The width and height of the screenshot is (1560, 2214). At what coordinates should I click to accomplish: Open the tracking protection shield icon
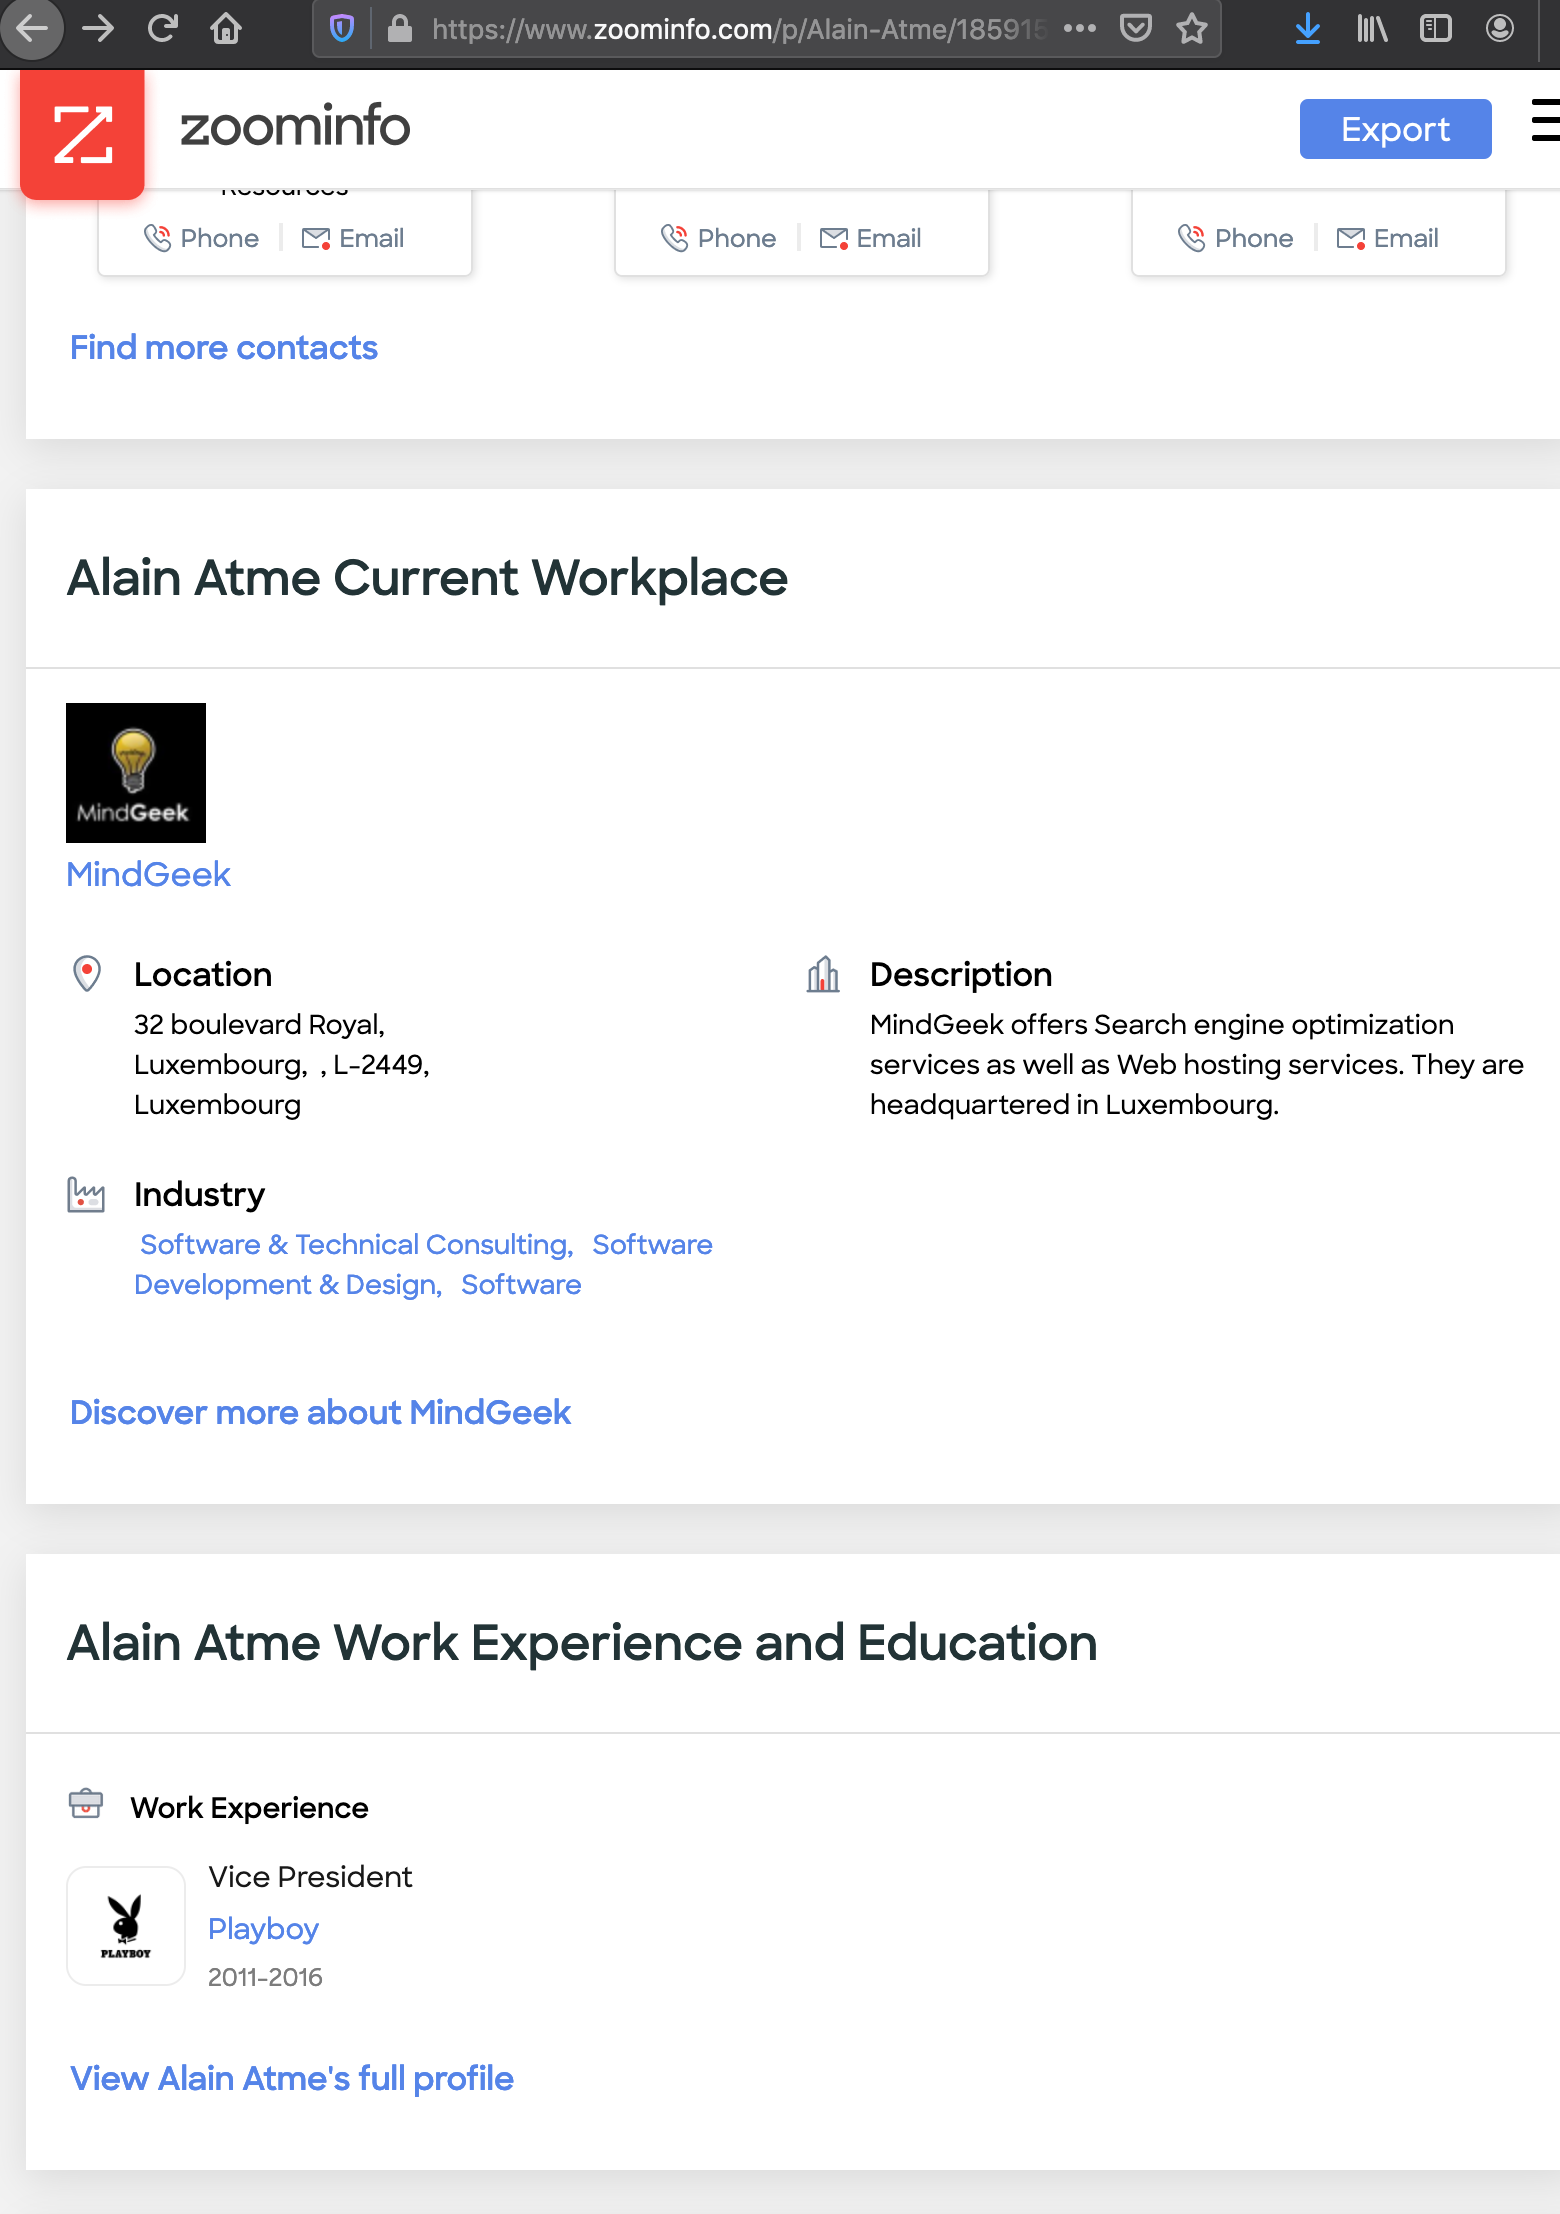tap(342, 29)
